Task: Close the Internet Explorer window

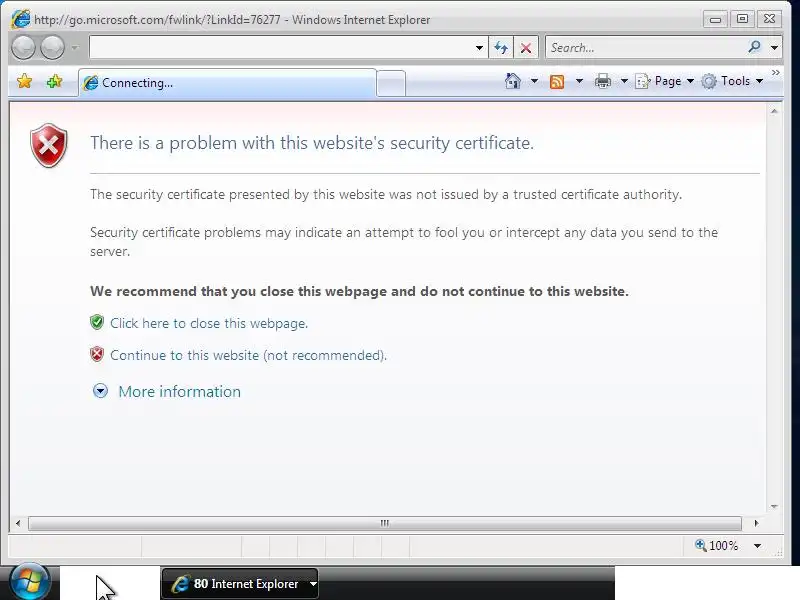Action: click(769, 19)
